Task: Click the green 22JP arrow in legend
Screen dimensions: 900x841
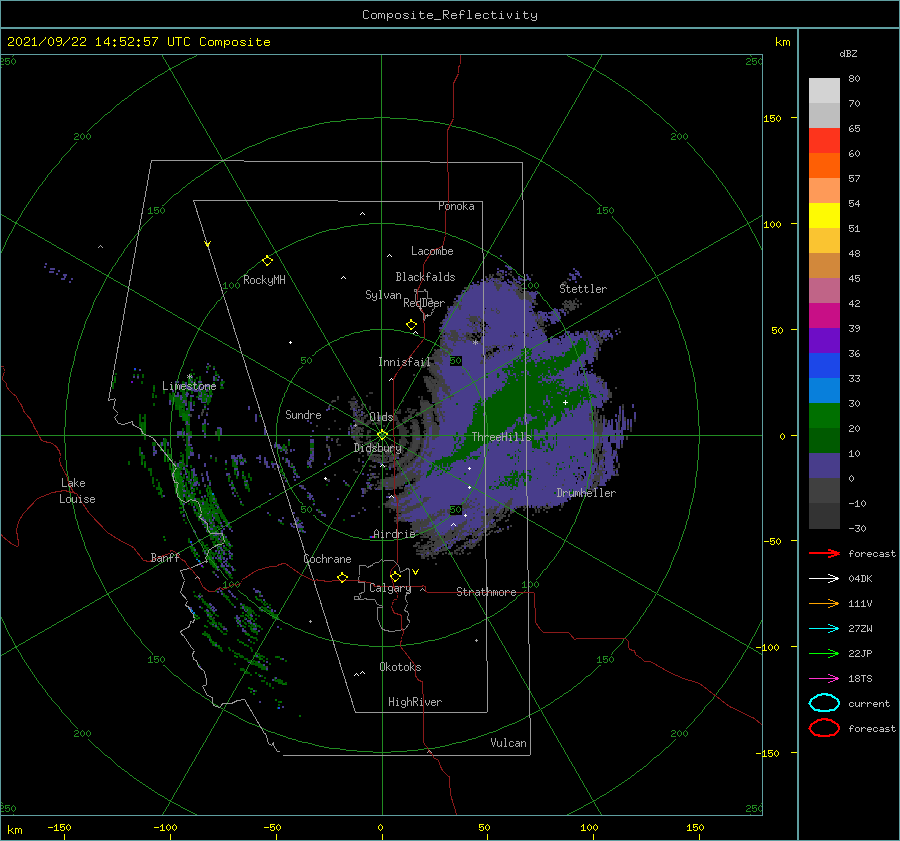Action: click(x=824, y=653)
